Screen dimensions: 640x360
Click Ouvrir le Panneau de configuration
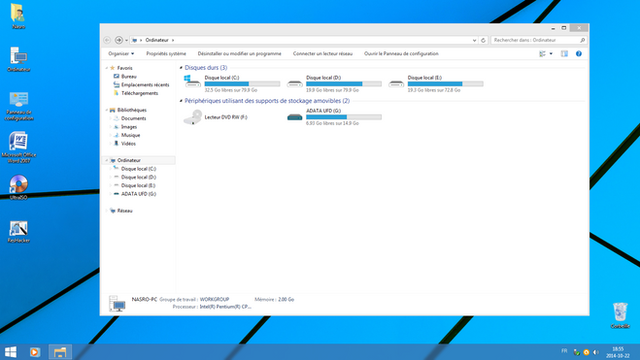(x=401, y=54)
